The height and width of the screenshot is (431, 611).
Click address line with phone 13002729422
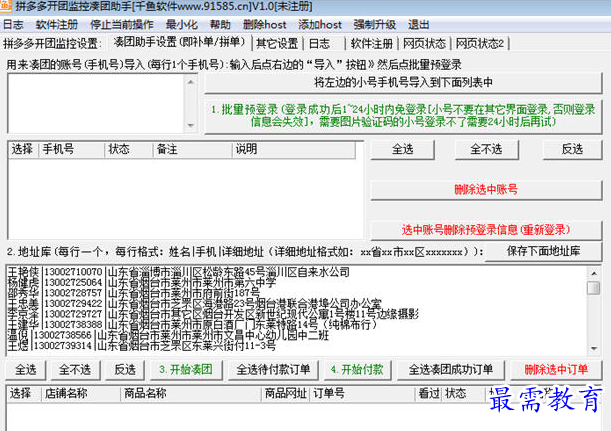(x=195, y=303)
